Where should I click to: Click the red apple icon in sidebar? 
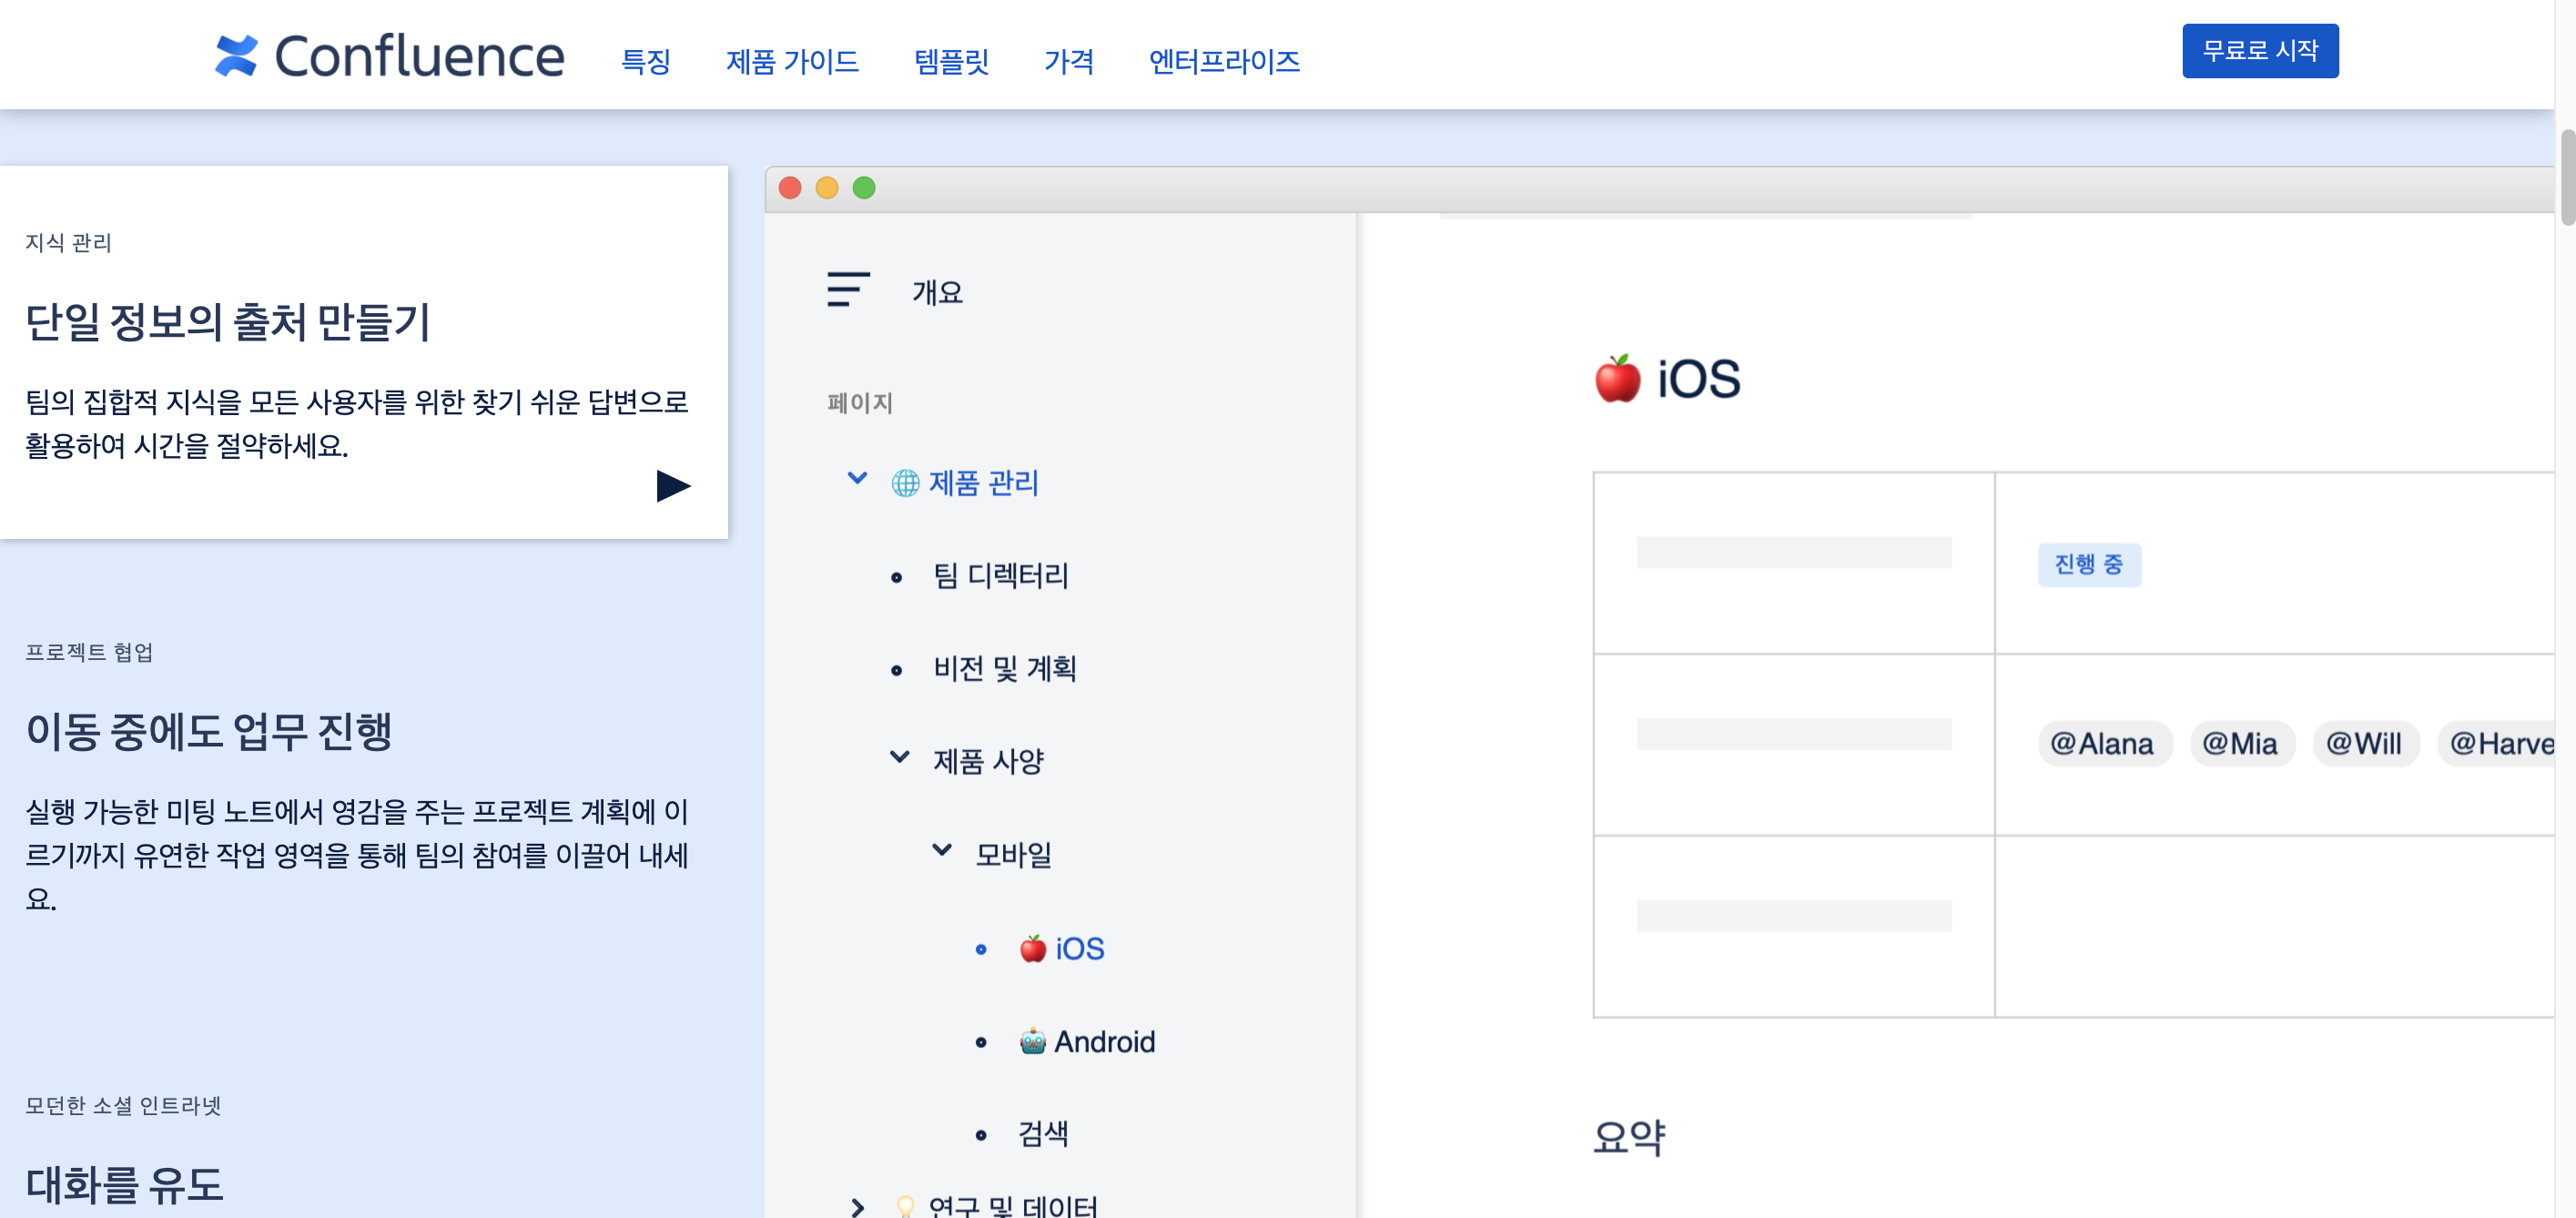tap(1032, 948)
